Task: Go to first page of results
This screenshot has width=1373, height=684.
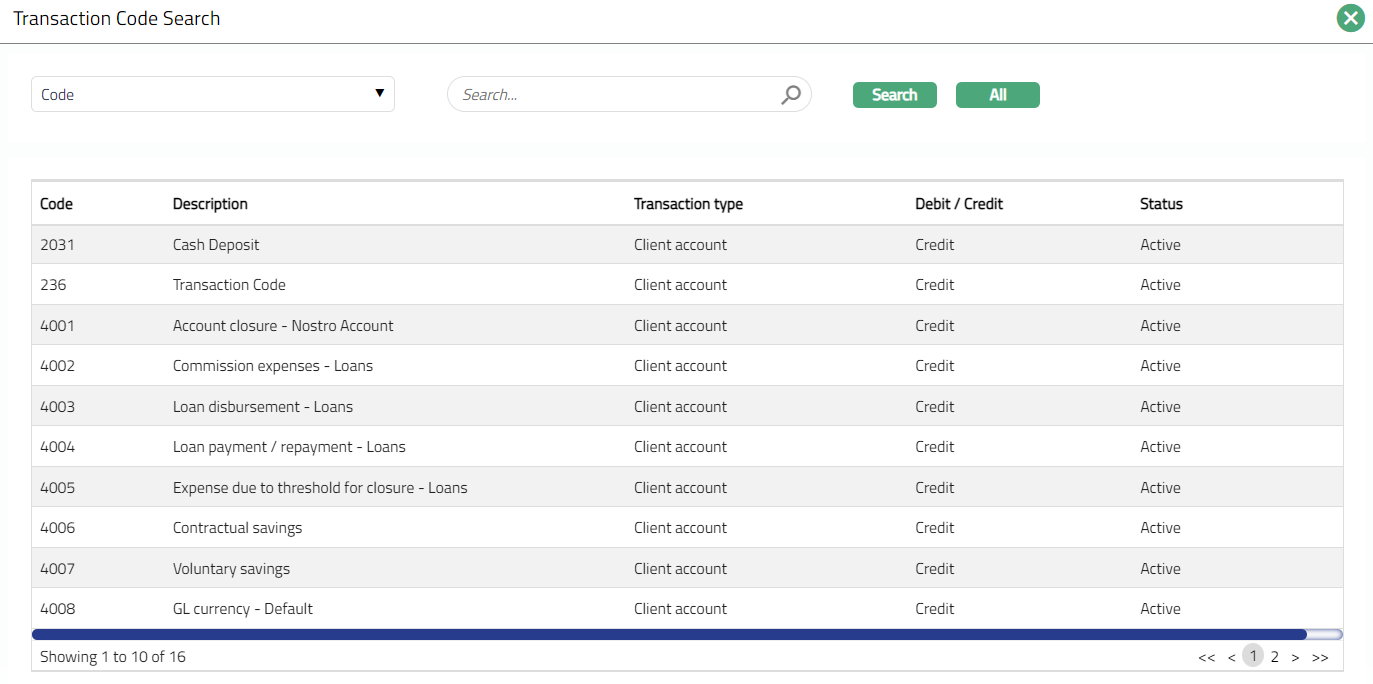Action: [x=1206, y=657]
